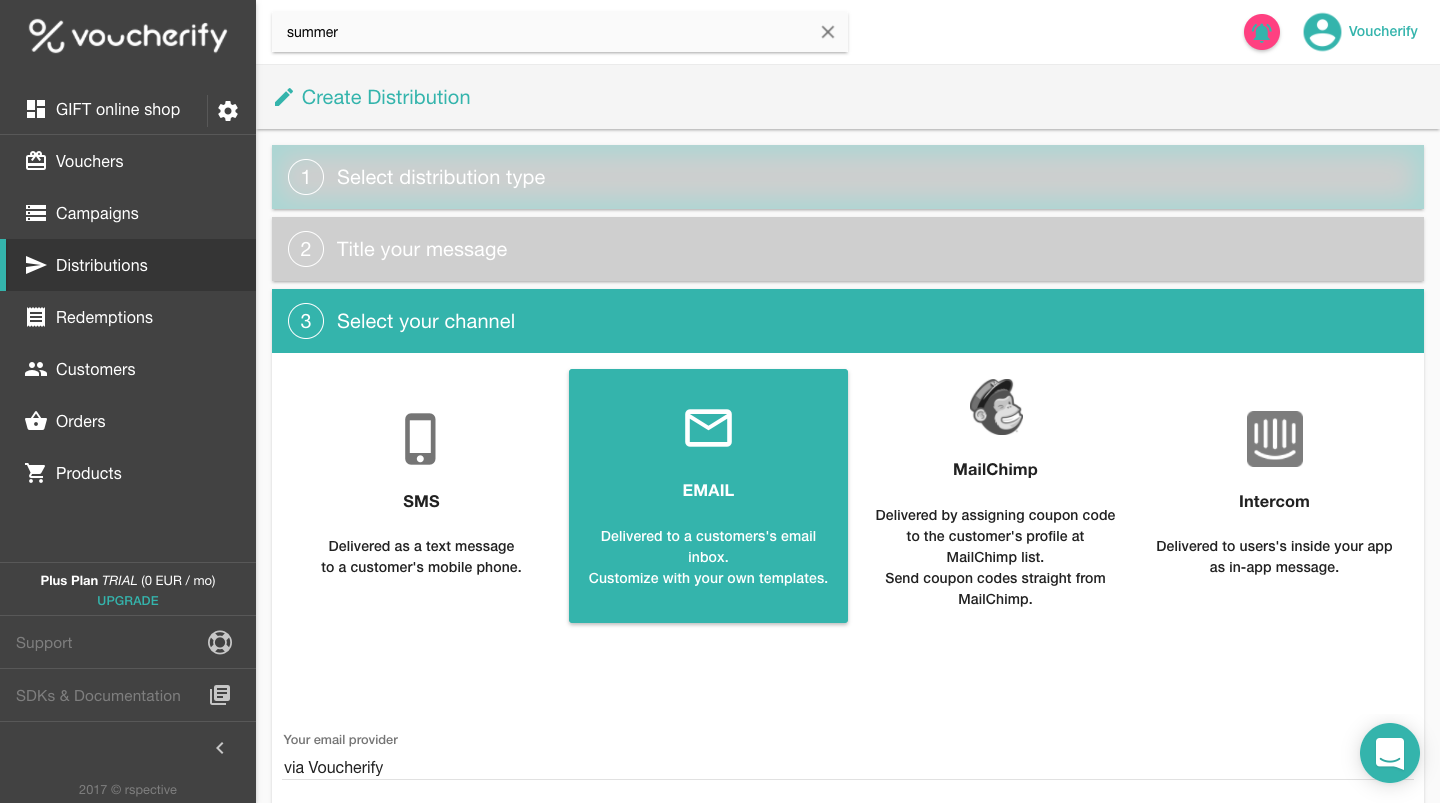Clear the summer search text
1440x803 pixels.
click(x=827, y=32)
